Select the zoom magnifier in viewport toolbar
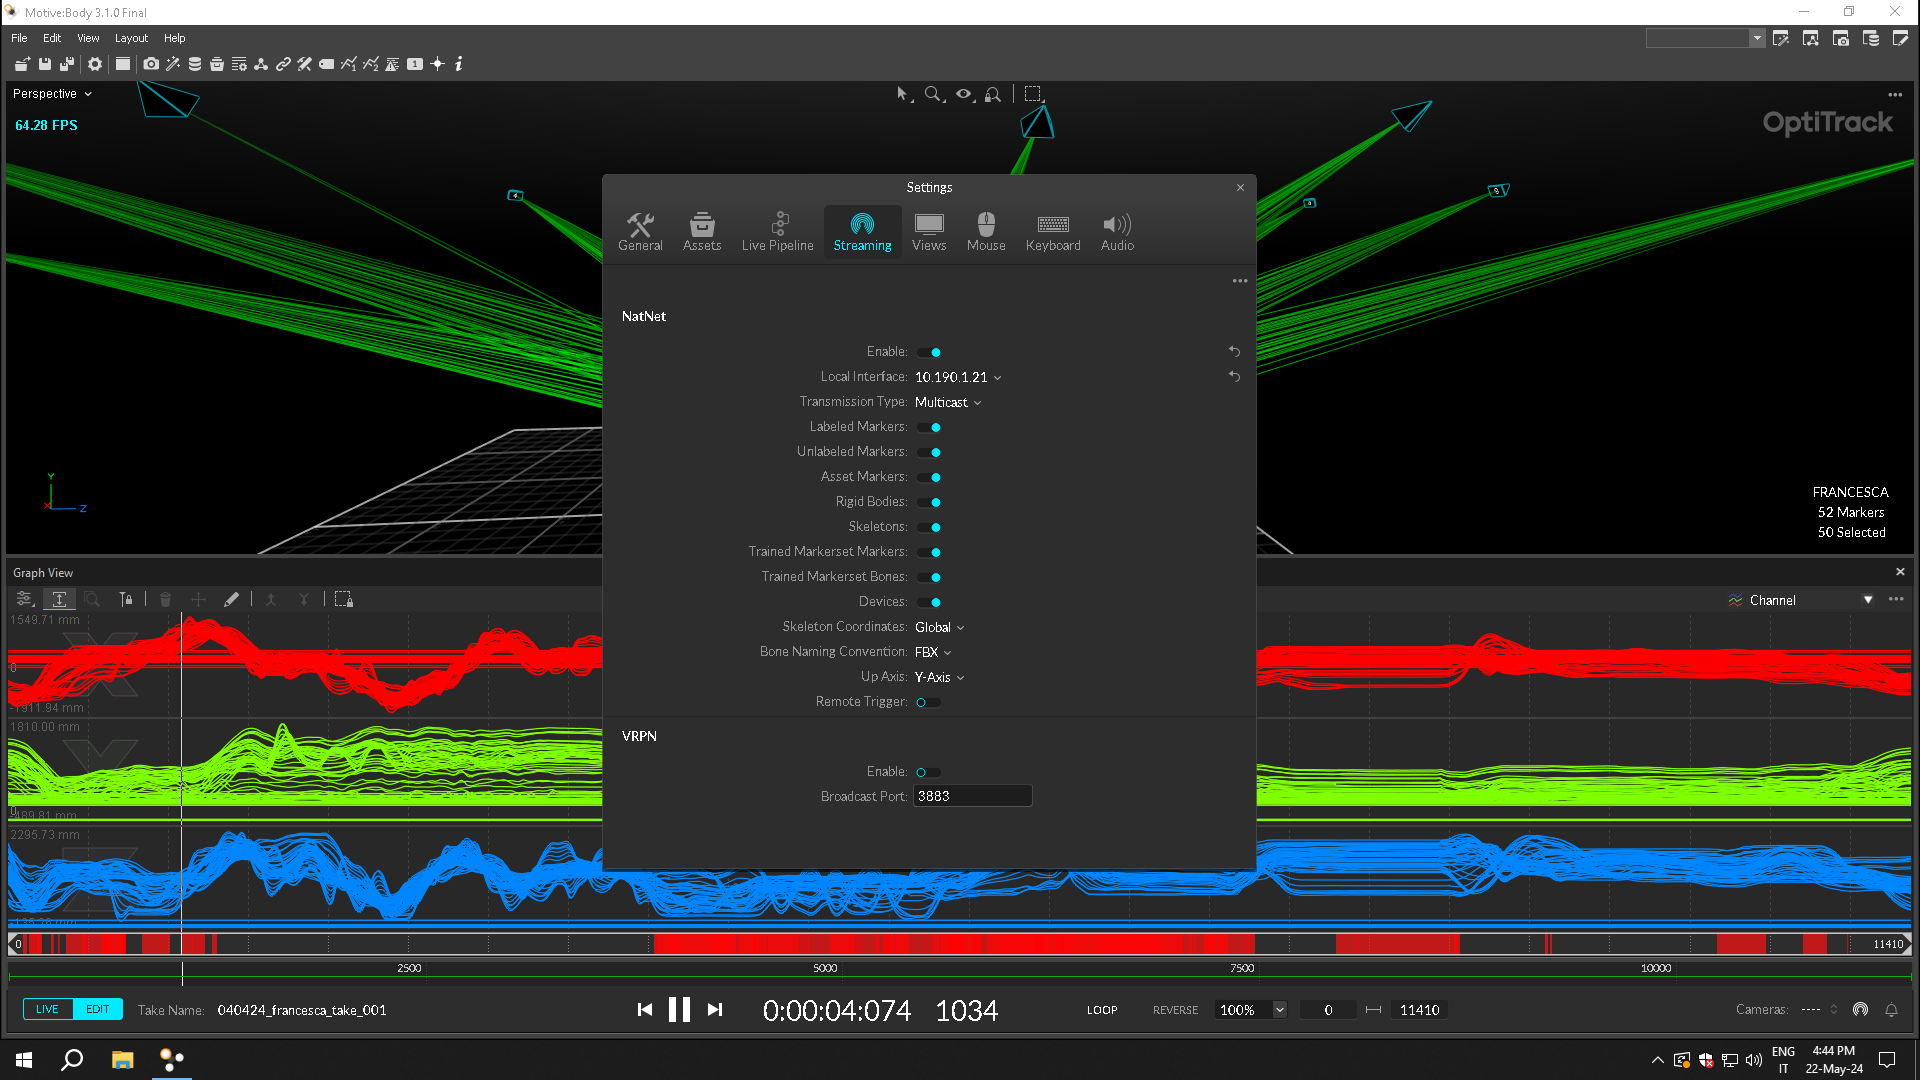1920x1080 pixels. coord(933,94)
